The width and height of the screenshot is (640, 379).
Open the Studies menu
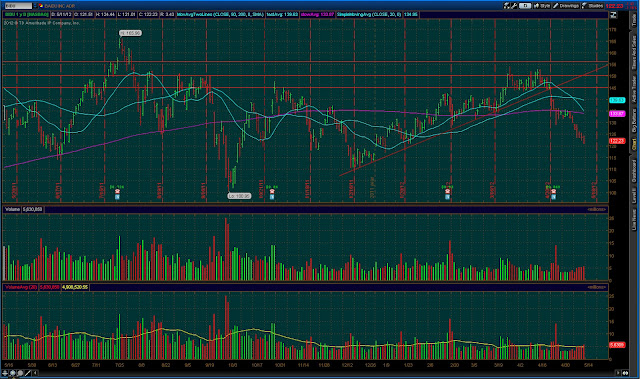pos(593,6)
